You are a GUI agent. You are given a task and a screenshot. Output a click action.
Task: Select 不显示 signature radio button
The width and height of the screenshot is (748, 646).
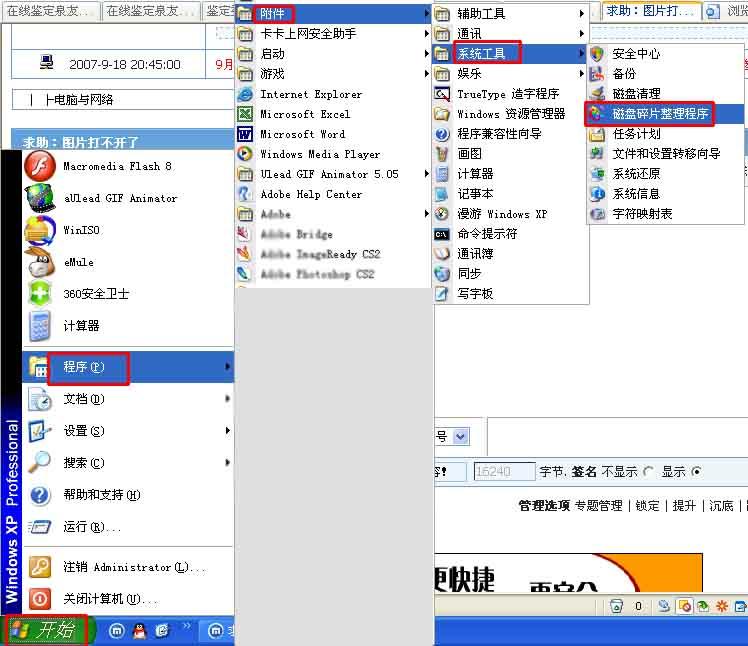(647, 472)
